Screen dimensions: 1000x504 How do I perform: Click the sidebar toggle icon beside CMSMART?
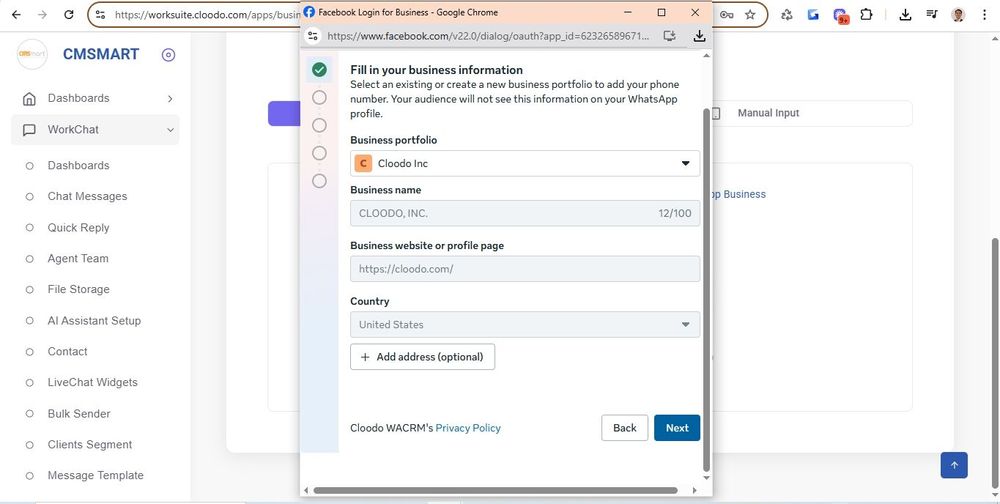tap(168, 55)
